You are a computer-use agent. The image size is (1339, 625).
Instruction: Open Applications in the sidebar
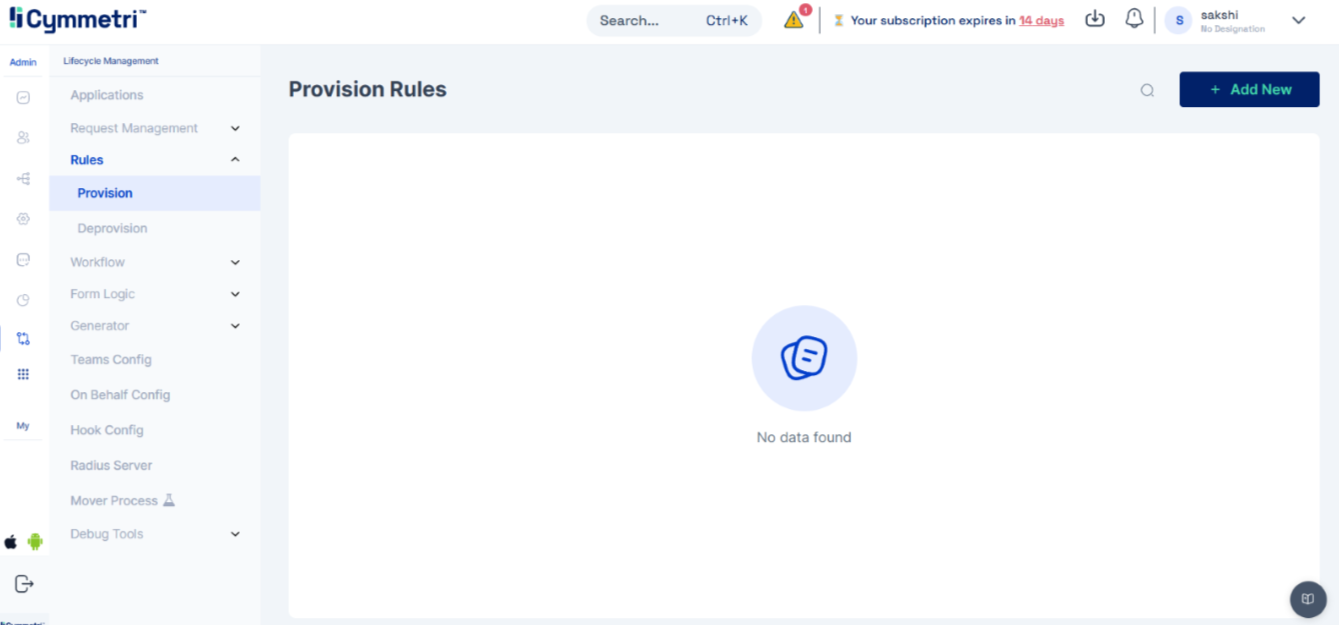[x=107, y=95]
